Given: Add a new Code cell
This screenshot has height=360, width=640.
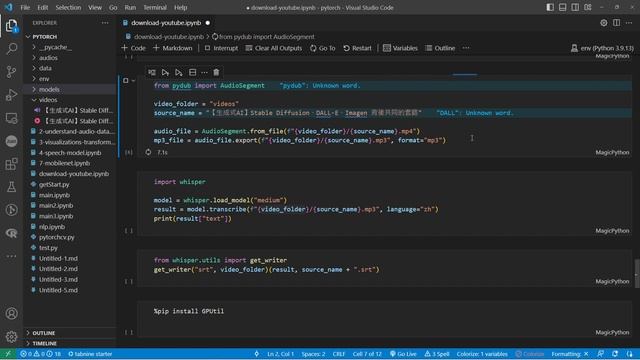Looking at the screenshot, I should pyautogui.click(x=133, y=48).
